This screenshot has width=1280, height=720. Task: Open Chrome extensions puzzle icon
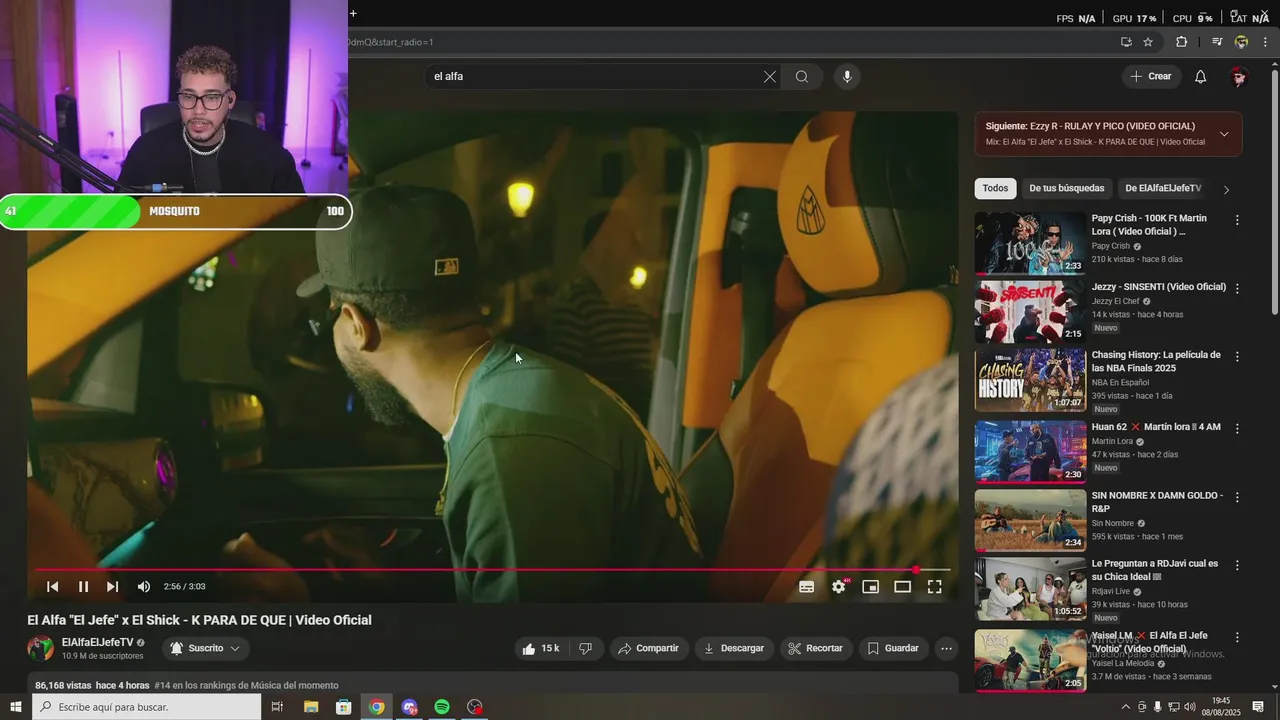pyautogui.click(x=1181, y=42)
